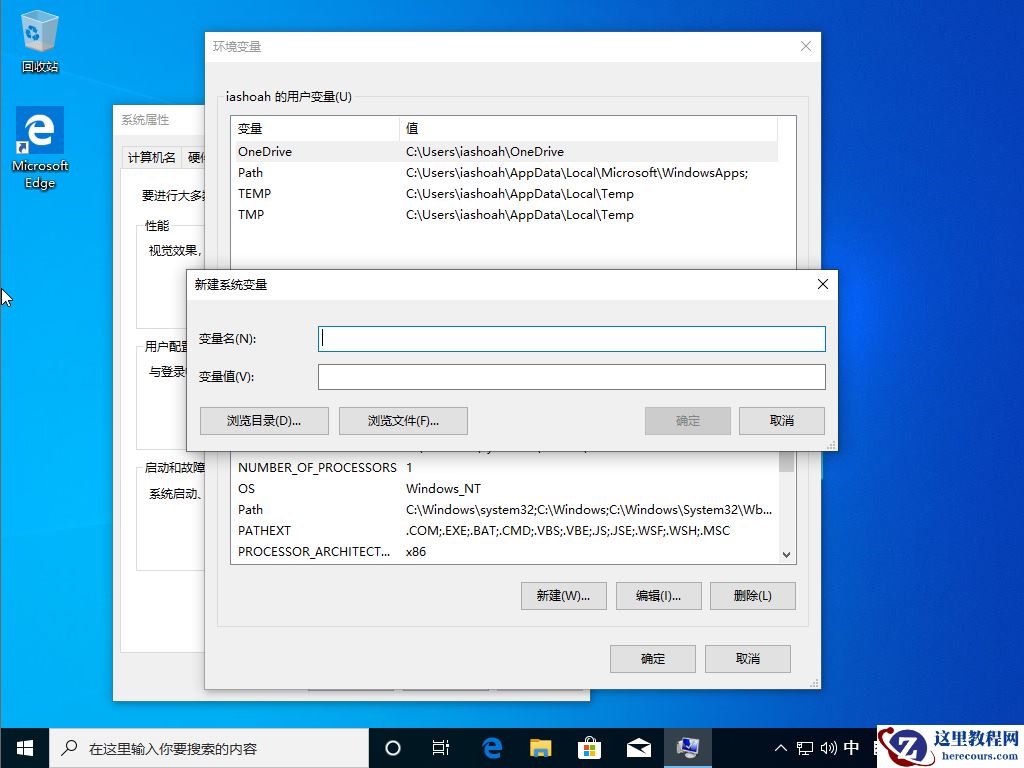Launch the Mail app from the taskbar

(x=640, y=747)
